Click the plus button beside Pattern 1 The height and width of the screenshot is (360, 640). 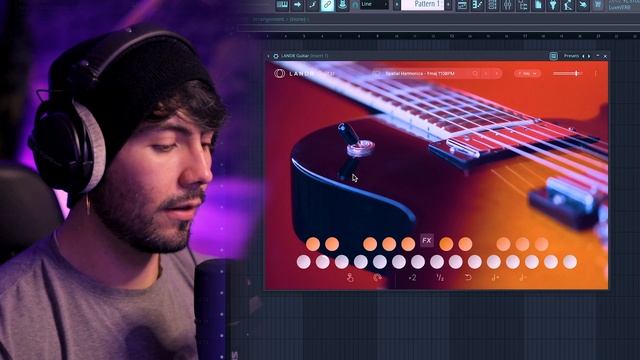point(448,4)
